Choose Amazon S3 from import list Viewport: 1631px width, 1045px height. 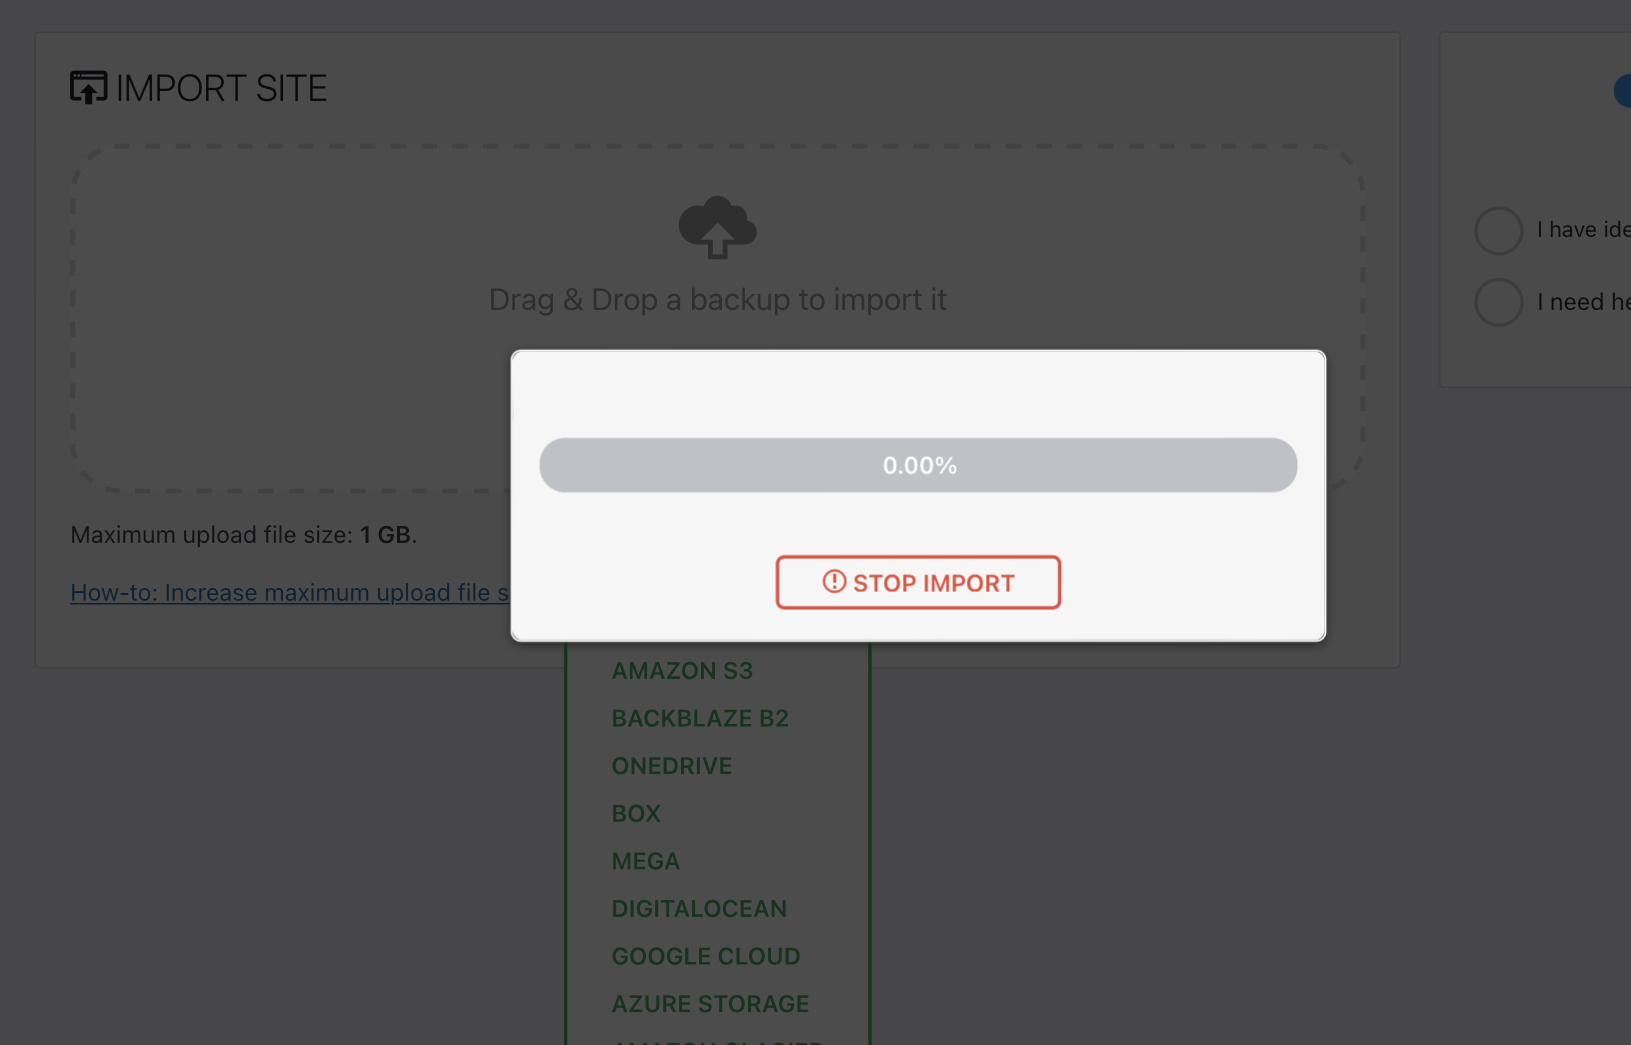click(682, 671)
